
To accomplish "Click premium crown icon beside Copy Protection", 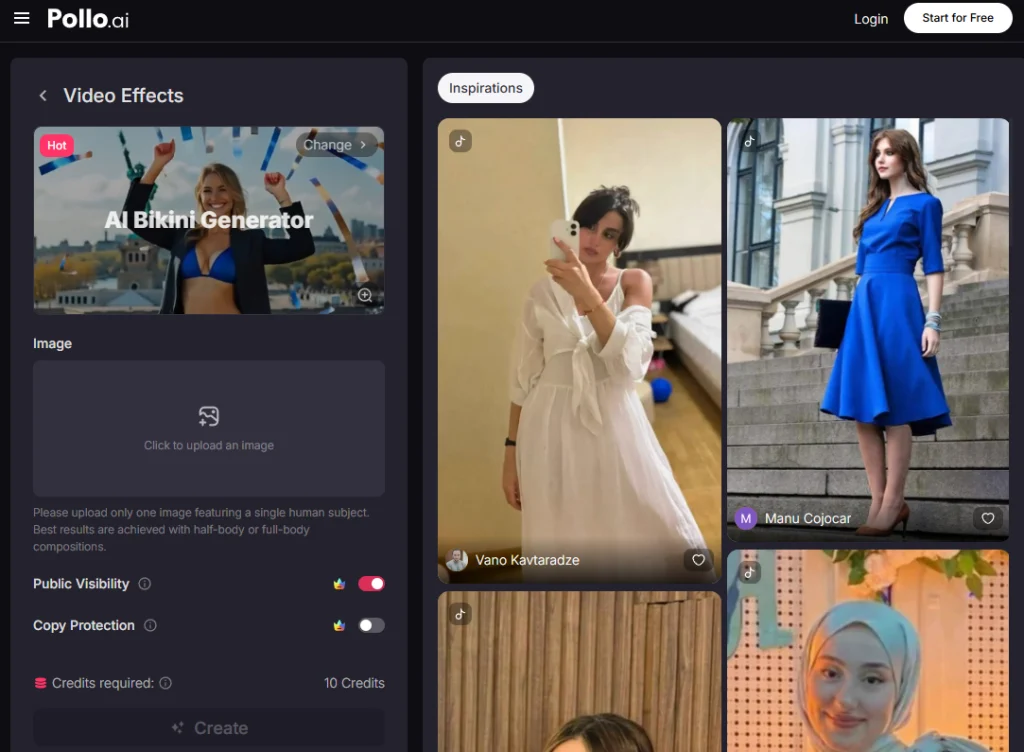I will (x=339, y=626).
